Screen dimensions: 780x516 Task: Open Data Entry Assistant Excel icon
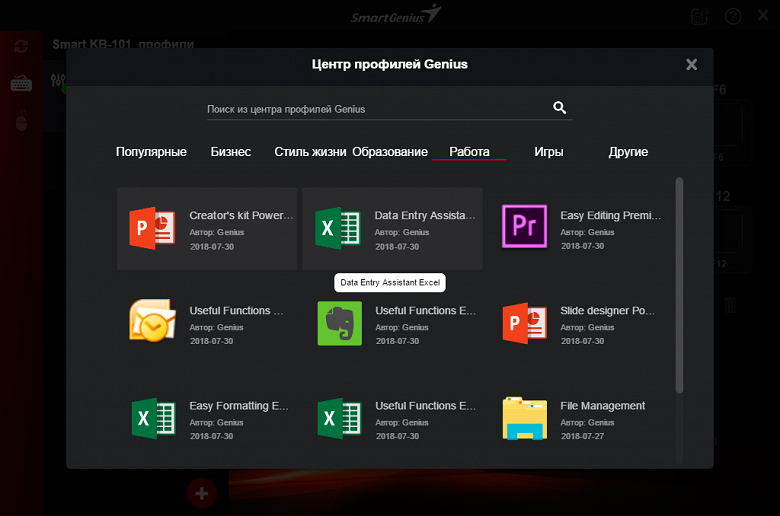338,228
